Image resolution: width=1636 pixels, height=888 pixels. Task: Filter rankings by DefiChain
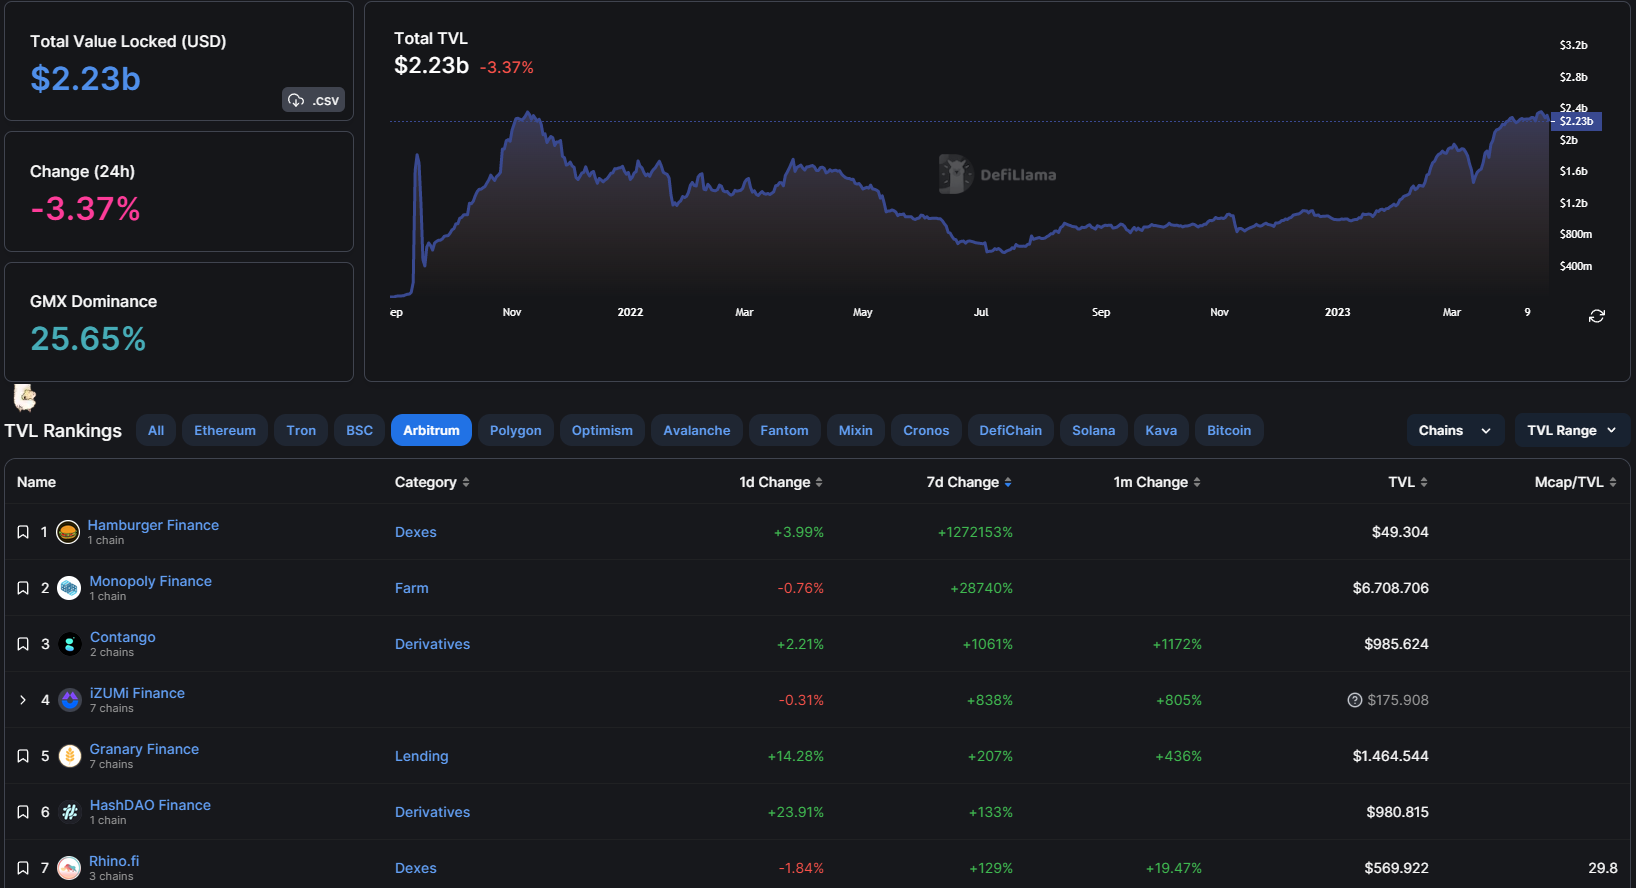1010,430
